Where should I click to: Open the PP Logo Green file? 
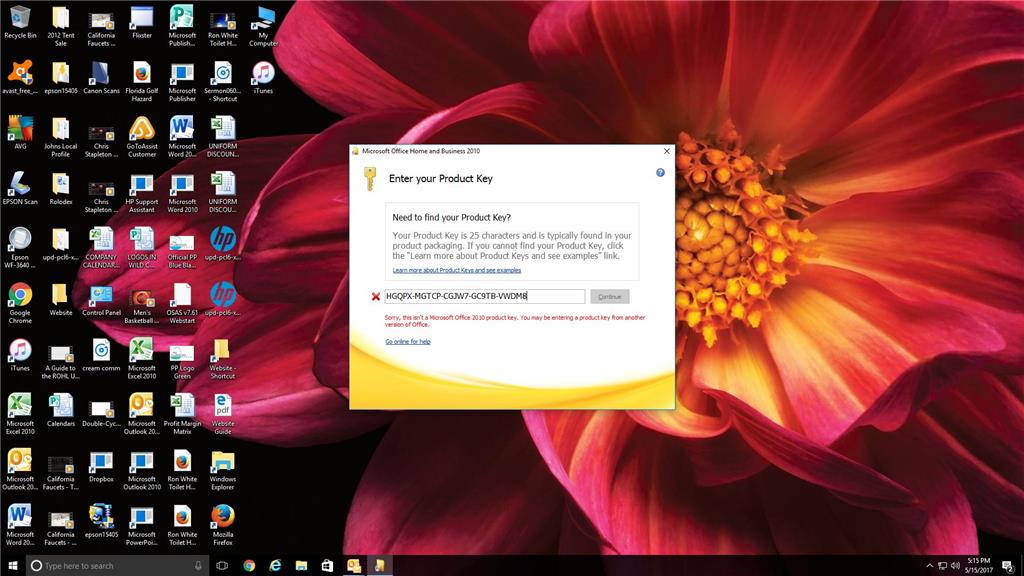click(x=182, y=359)
